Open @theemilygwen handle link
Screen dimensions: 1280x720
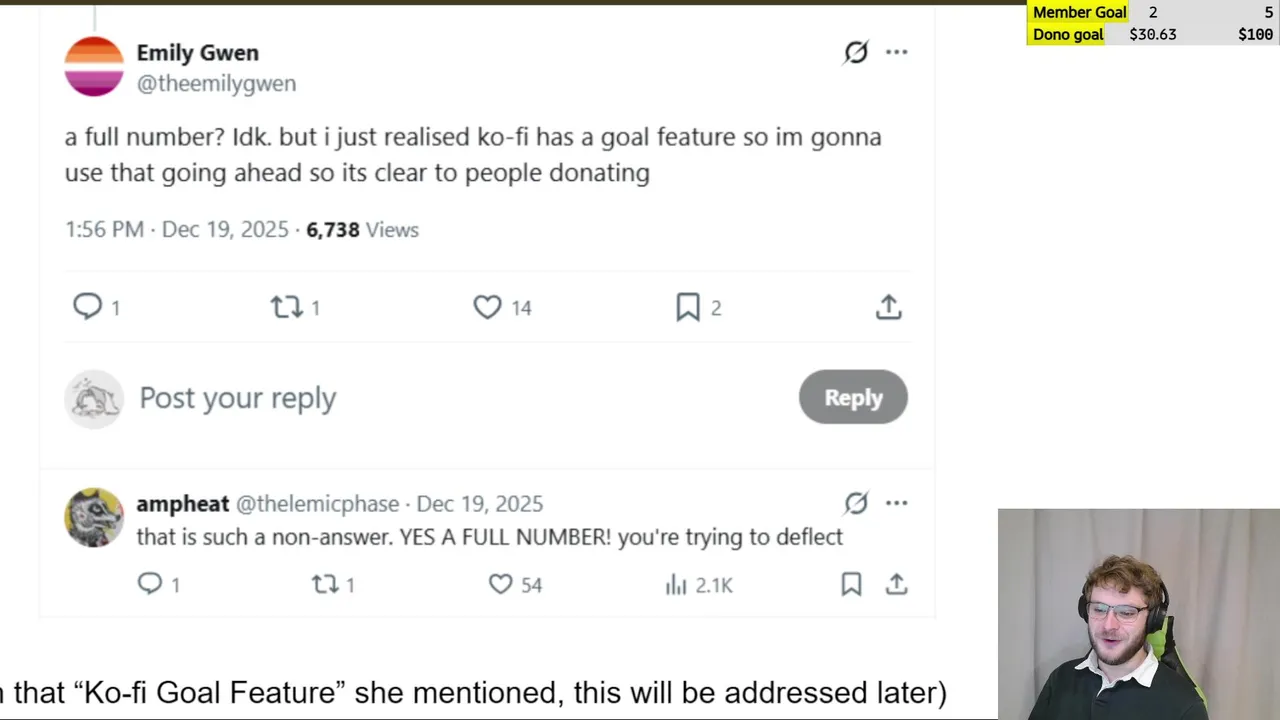pyautogui.click(x=216, y=84)
